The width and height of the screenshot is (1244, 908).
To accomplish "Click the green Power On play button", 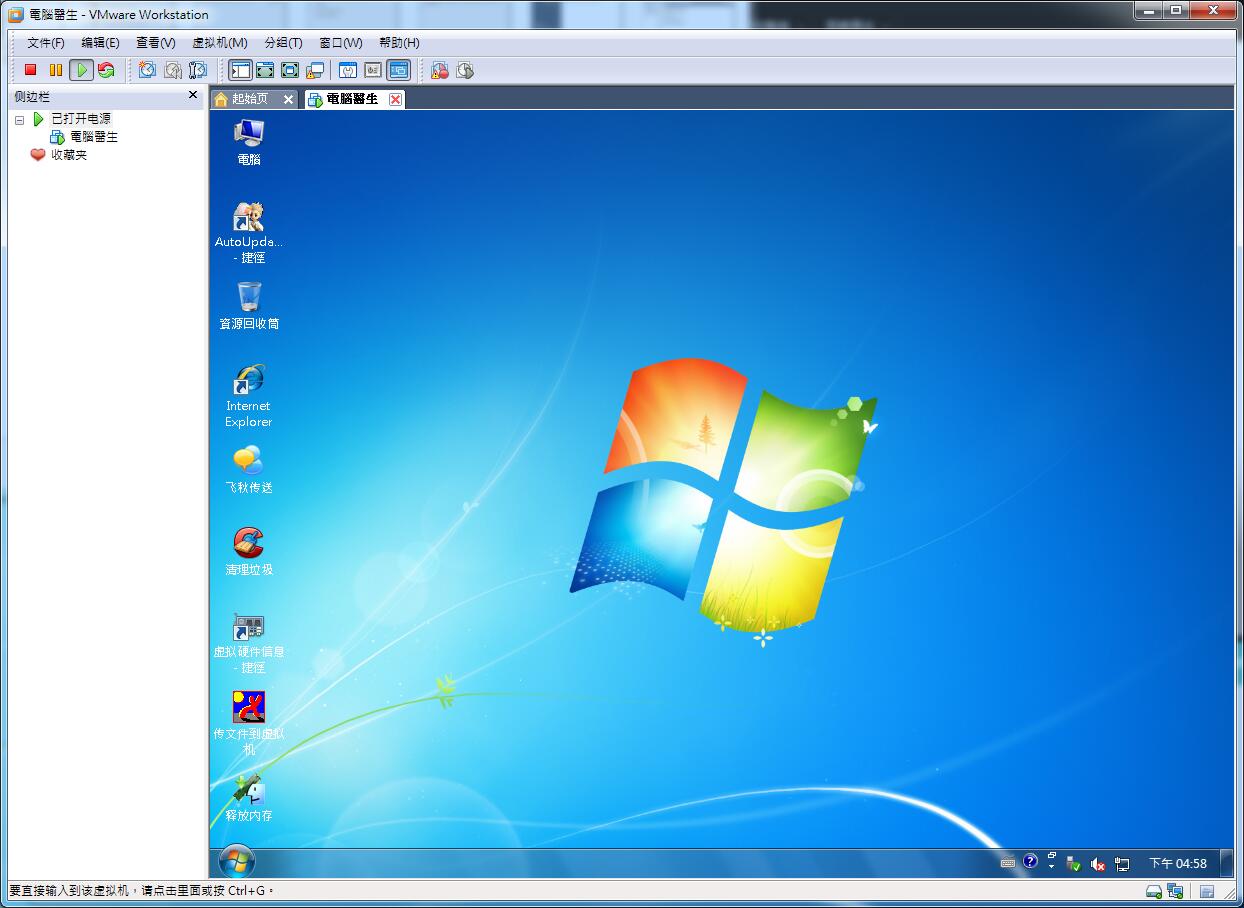I will coord(81,70).
